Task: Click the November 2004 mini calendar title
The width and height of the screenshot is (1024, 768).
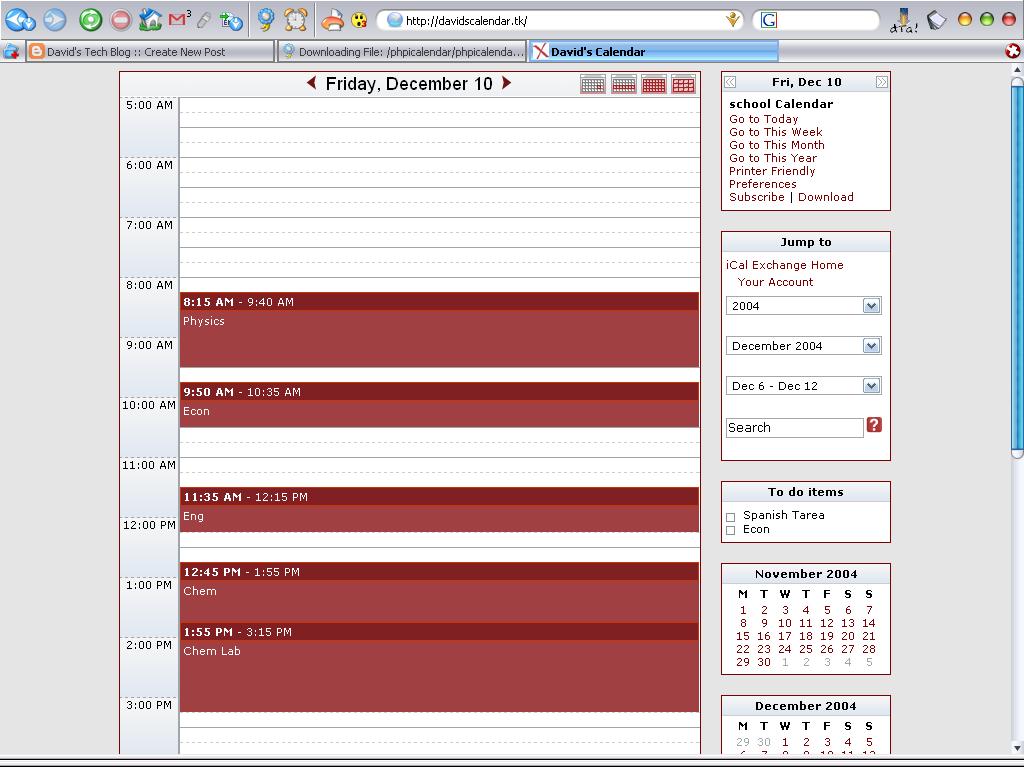Action: coord(806,574)
